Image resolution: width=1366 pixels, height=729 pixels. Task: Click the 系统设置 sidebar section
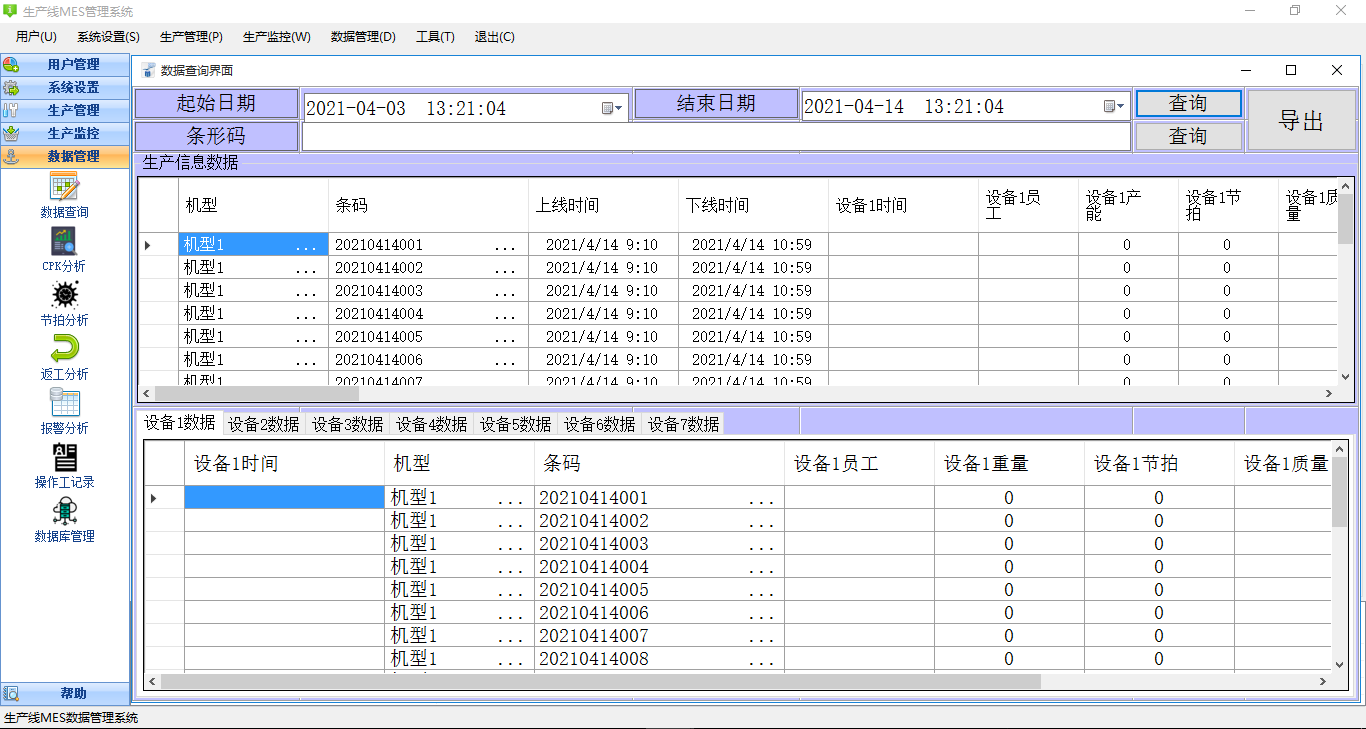[65, 87]
